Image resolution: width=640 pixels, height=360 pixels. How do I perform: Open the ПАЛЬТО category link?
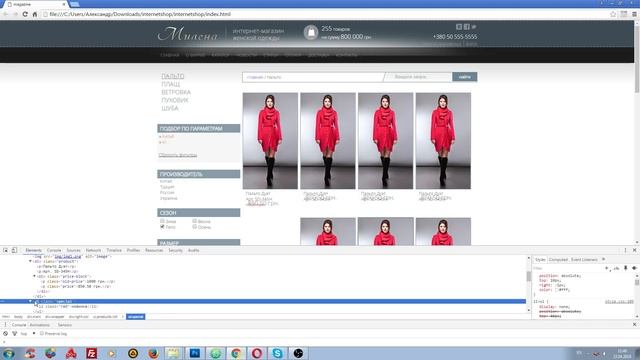(x=173, y=76)
